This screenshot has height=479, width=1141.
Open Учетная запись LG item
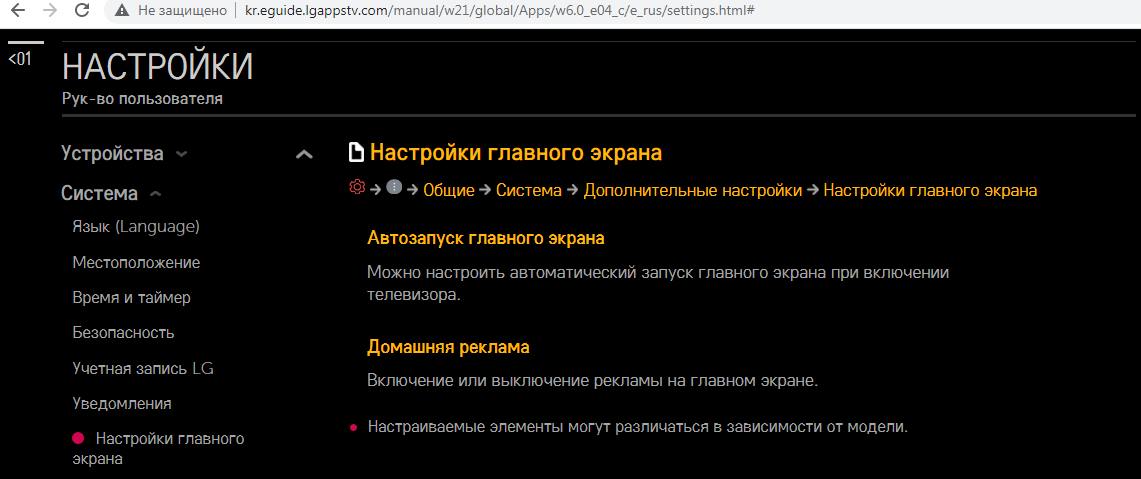[143, 368]
